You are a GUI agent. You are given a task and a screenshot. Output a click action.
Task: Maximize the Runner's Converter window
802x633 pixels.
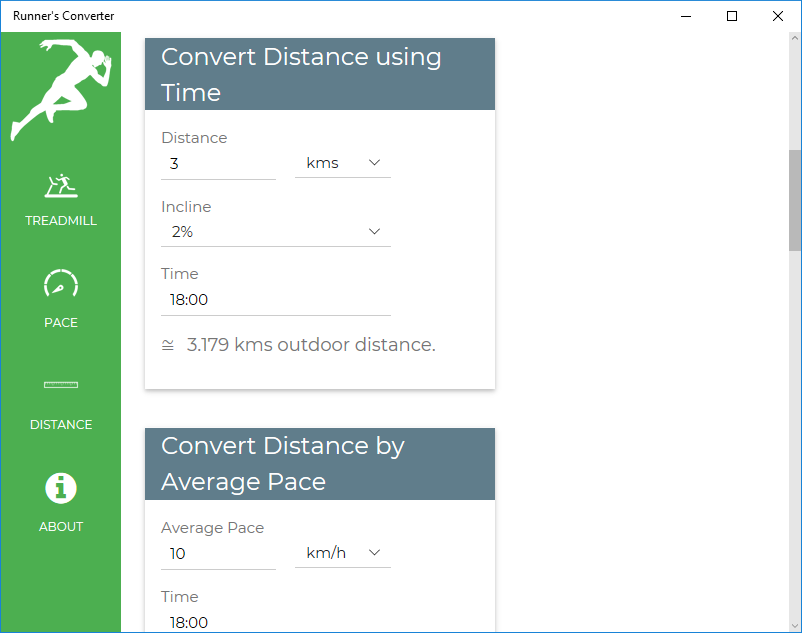(x=732, y=16)
